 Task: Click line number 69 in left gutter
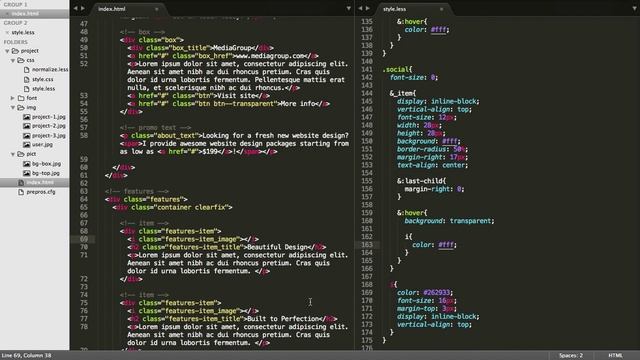(x=84, y=239)
